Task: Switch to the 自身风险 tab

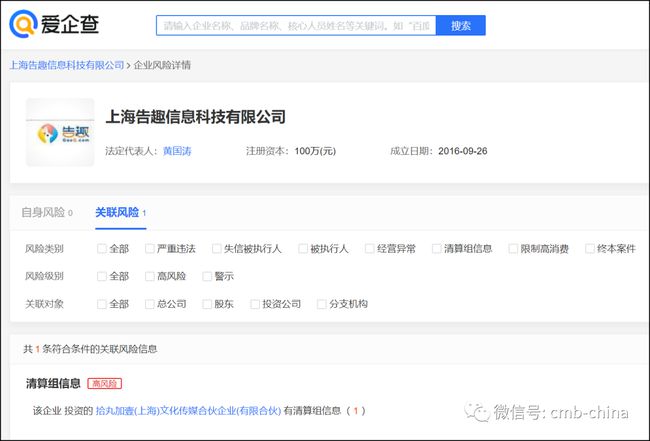Action: tap(47, 213)
